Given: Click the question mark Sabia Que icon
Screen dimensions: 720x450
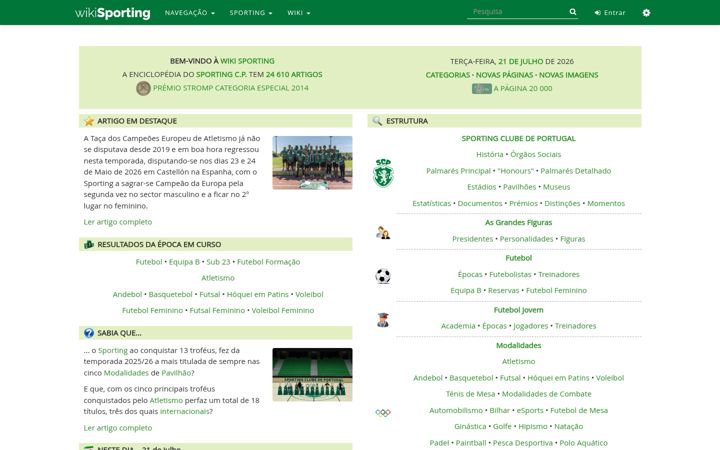Looking at the screenshot, I should 89,333.
